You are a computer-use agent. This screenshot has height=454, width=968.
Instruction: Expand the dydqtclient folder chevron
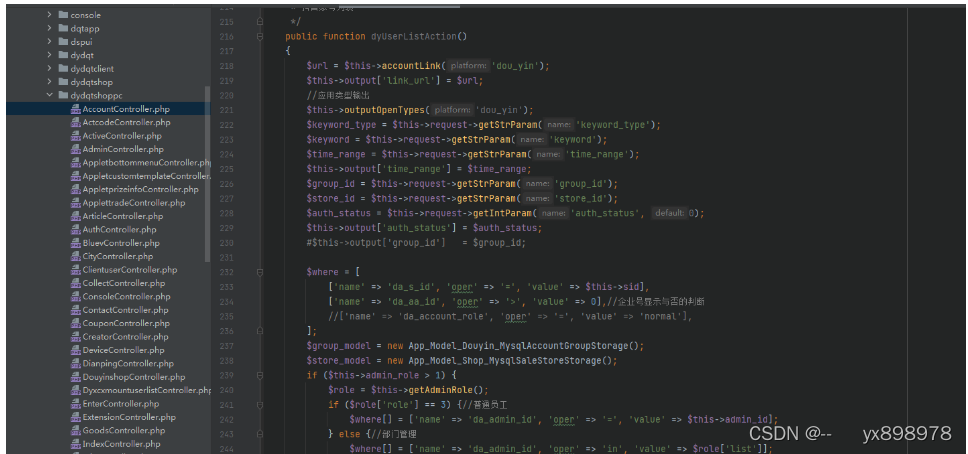tap(49, 69)
